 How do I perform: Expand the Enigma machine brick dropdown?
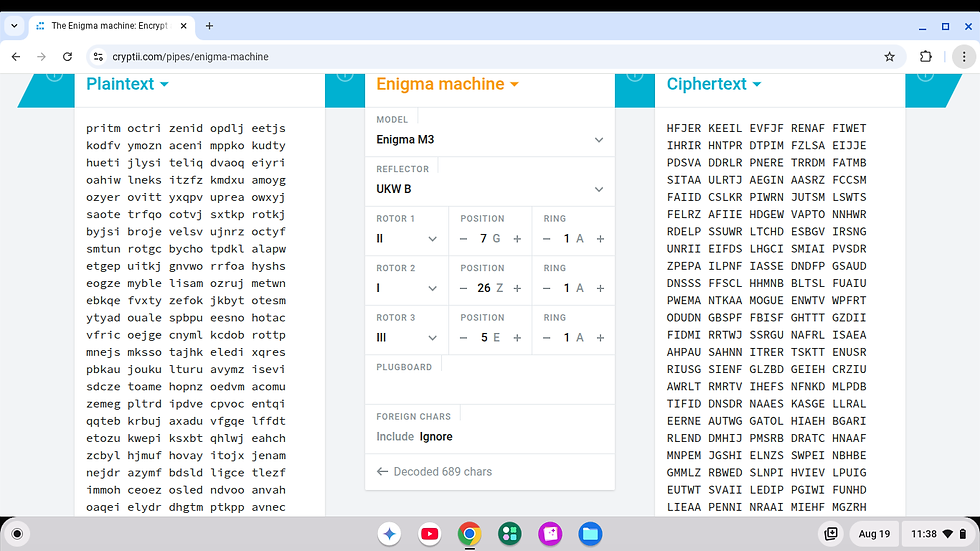click(x=448, y=84)
